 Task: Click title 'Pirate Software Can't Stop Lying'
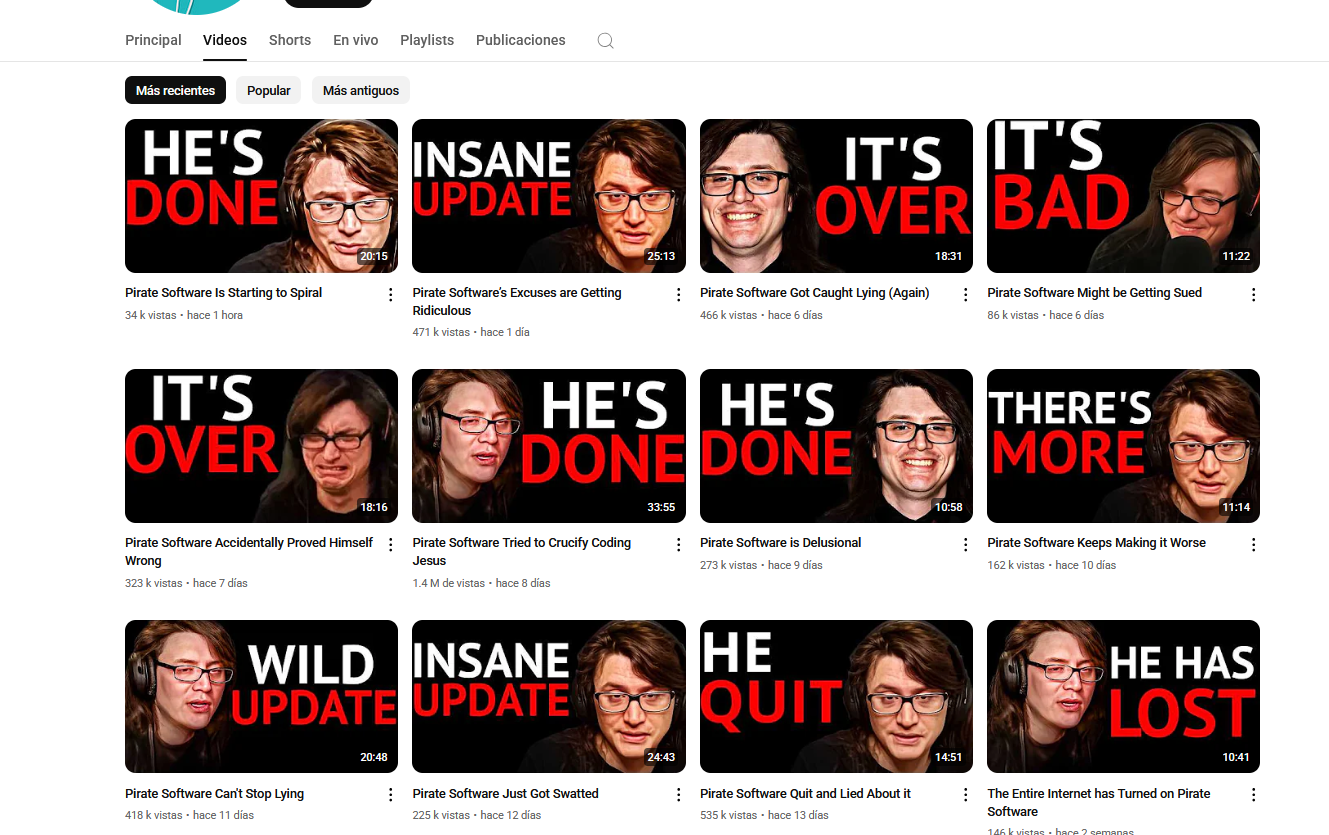(215, 794)
